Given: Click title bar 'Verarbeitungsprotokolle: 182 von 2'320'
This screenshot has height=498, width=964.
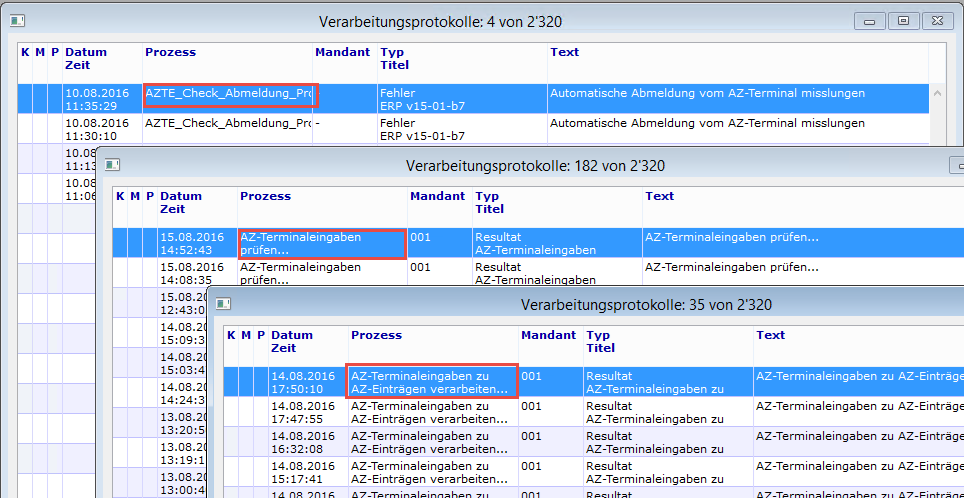Looking at the screenshot, I should [535, 165].
